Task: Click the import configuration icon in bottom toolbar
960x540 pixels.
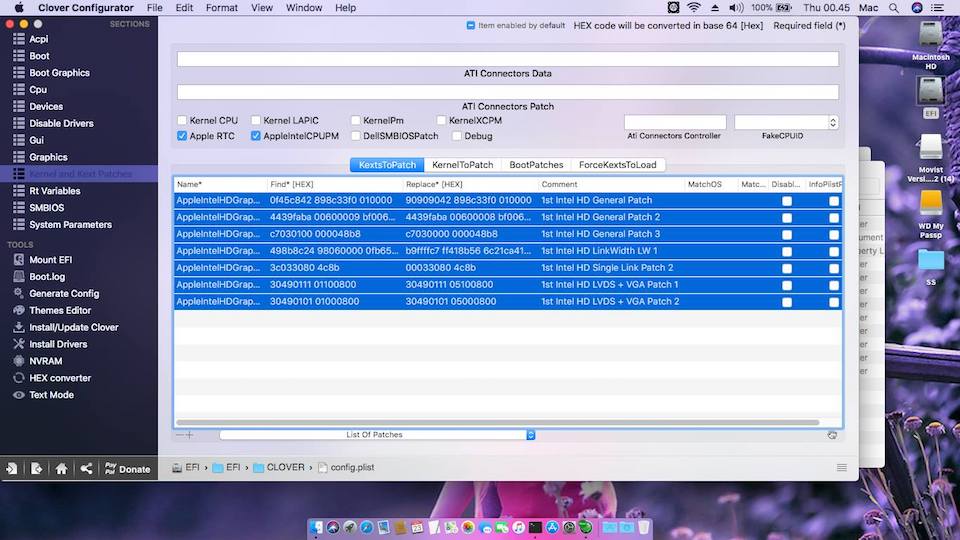Action: [12, 468]
